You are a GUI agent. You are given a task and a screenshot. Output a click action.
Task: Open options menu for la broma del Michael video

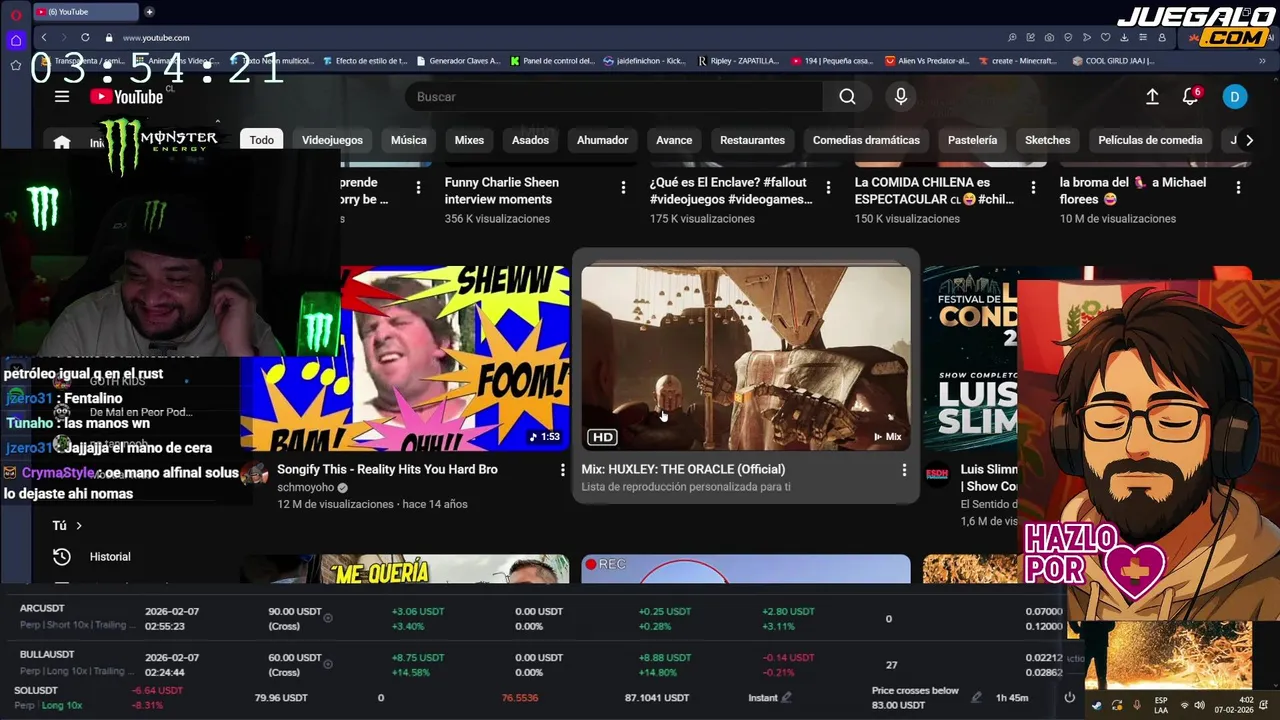tap(1238, 188)
